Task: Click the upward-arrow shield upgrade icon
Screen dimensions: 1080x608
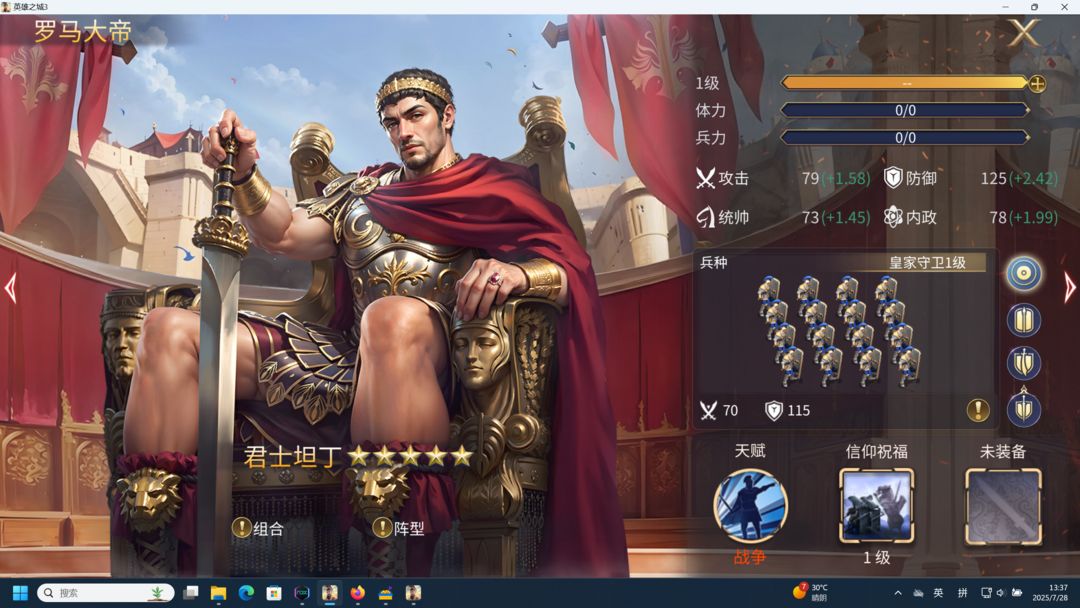Action: (x=1024, y=408)
